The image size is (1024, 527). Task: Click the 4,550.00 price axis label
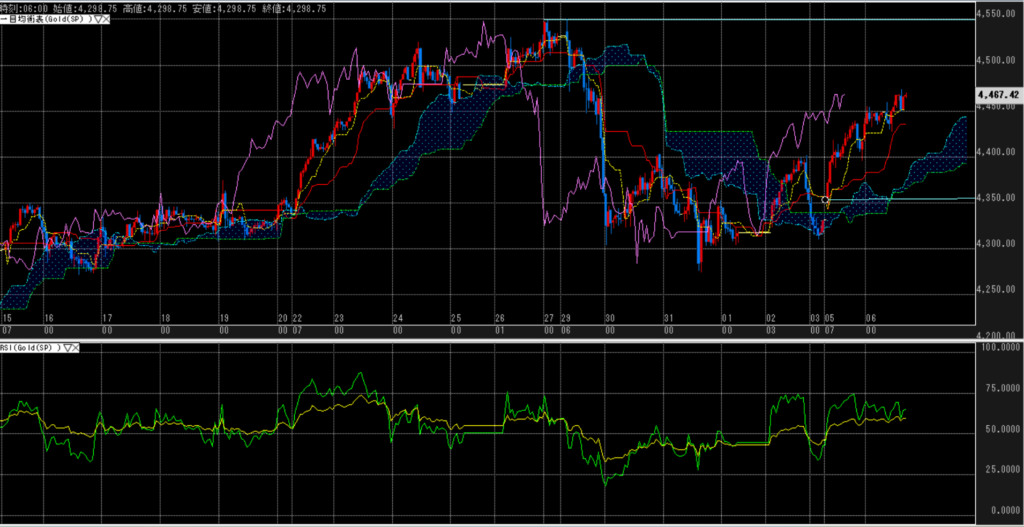[1000, 15]
